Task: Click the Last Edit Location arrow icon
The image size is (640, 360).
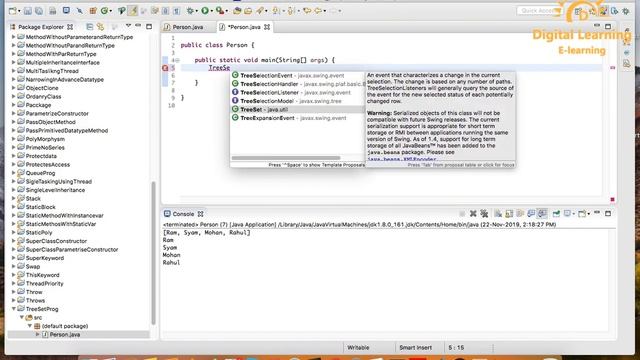Action: click(x=307, y=11)
